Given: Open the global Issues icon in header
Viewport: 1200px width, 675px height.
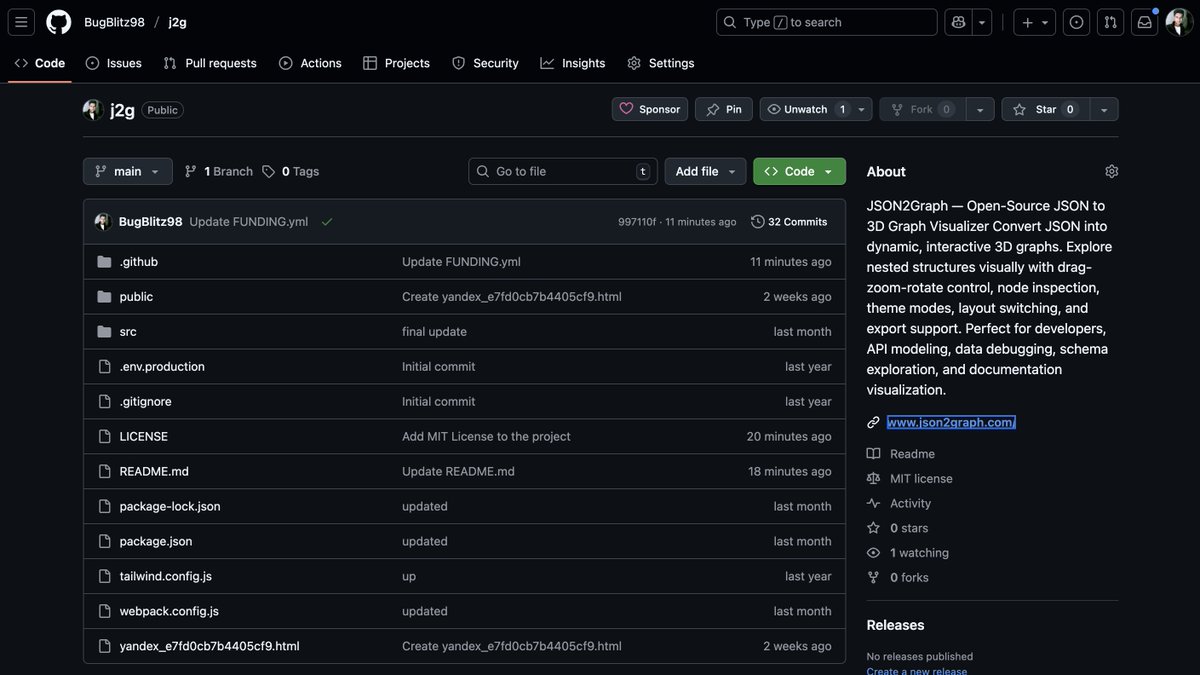Looking at the screenshot, I should coord(1076,22).
